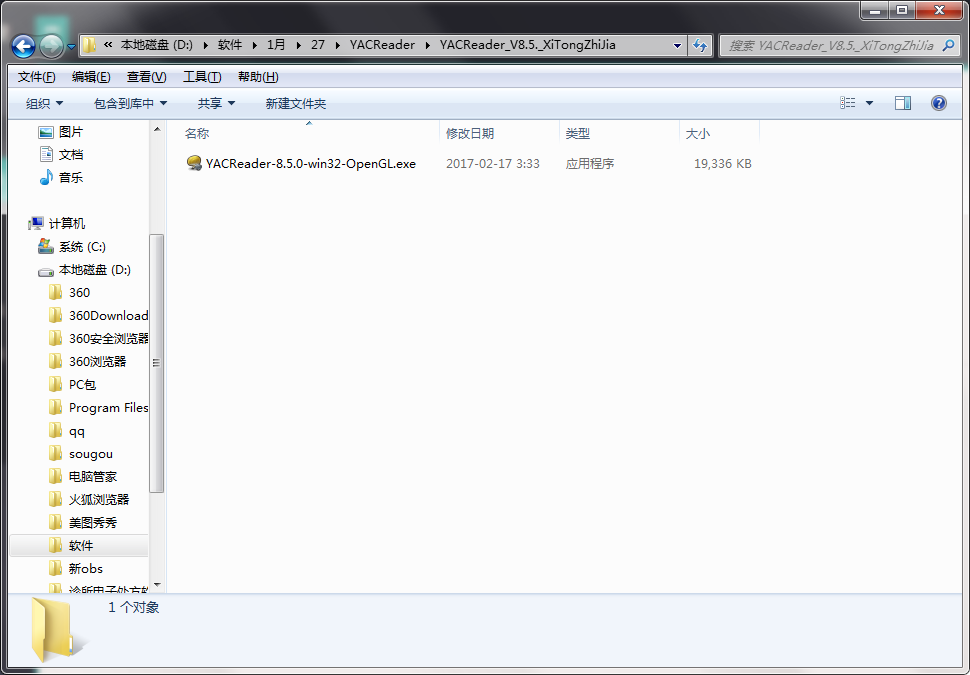The height and width of the screenshot is (675, 970).
Task: Expand arrow after YACReader breadcrumb
Action: [x=427, y=45]
